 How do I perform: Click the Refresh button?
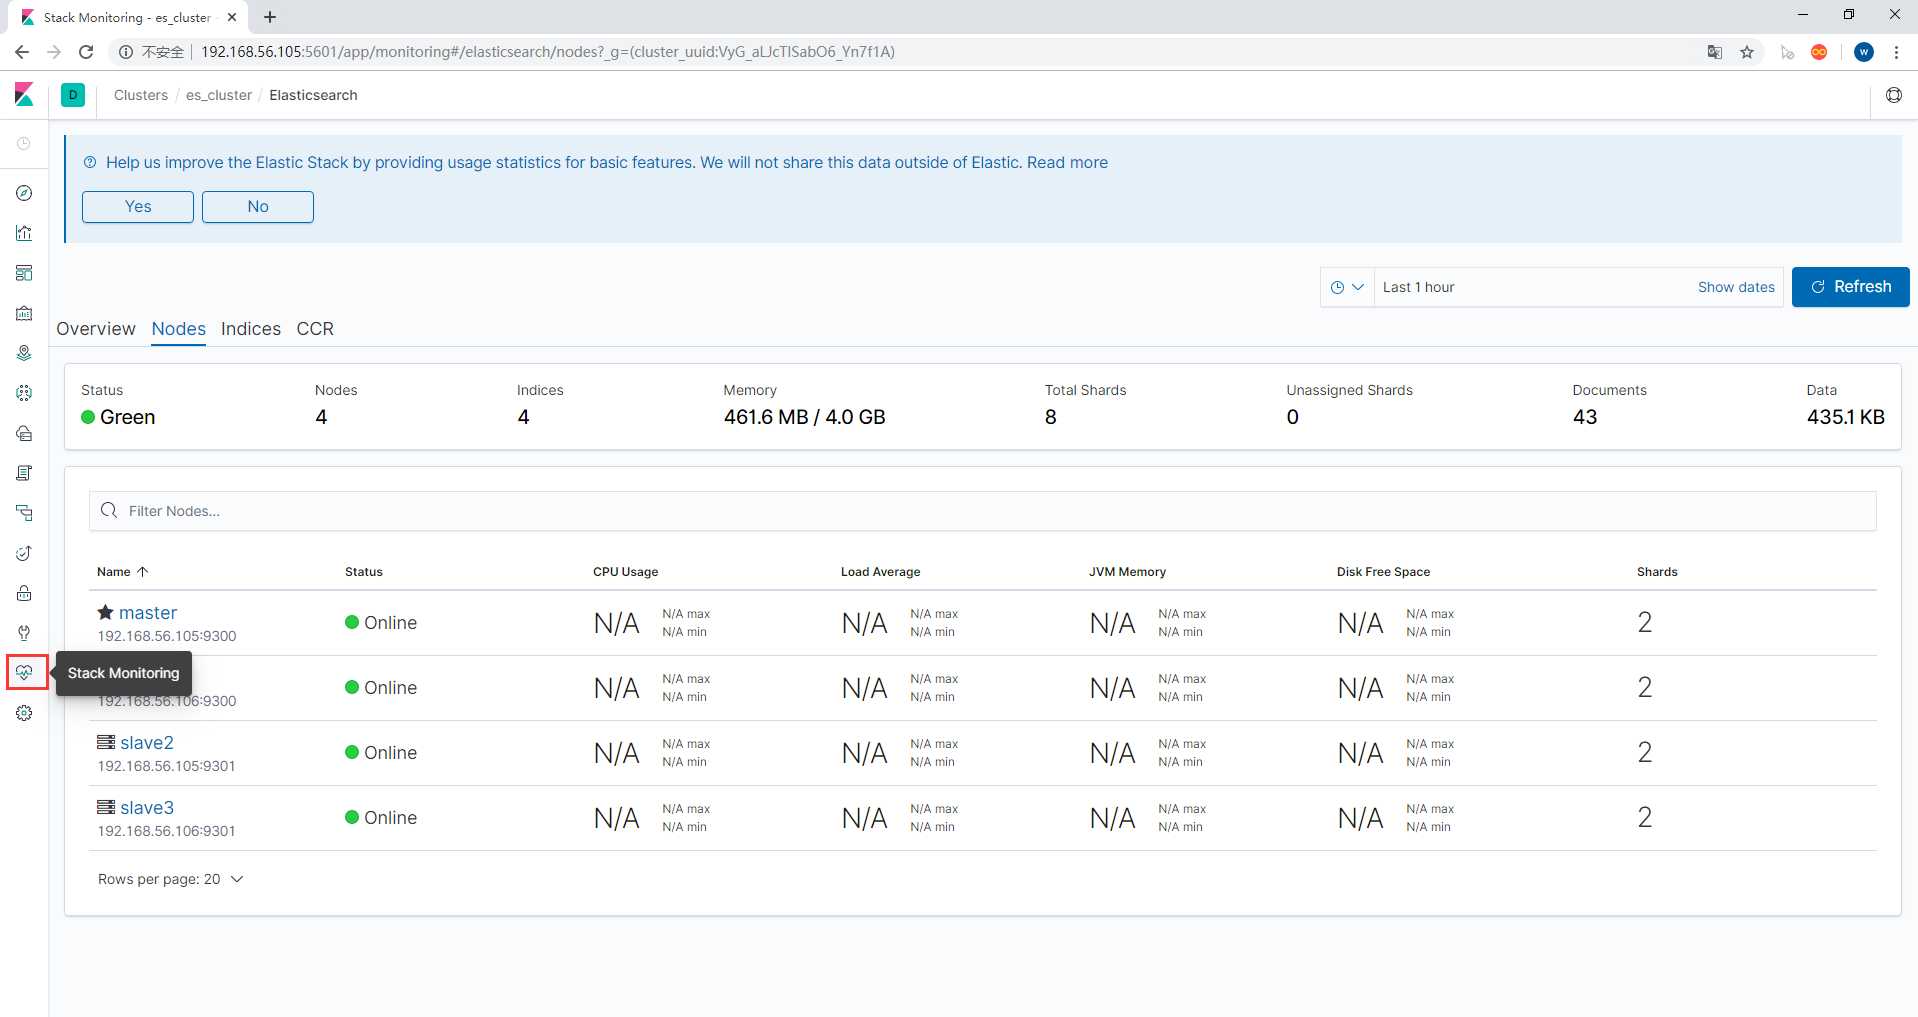point(1851,287)
